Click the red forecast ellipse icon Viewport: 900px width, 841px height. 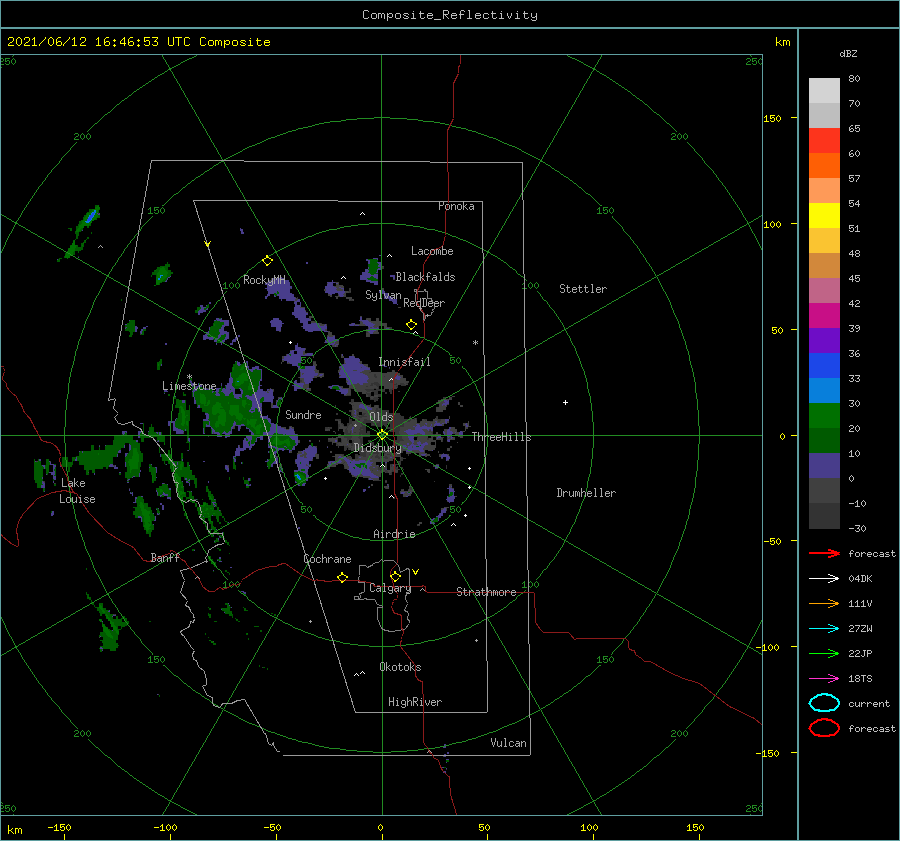[824, 728]
